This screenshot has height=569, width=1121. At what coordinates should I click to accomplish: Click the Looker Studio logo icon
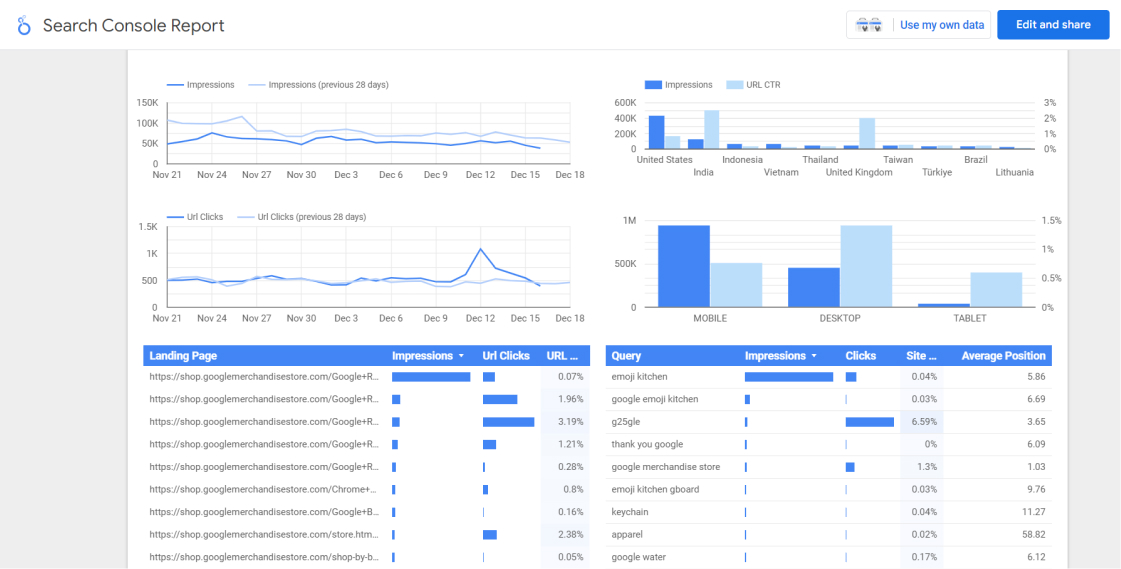pos(24,26)
